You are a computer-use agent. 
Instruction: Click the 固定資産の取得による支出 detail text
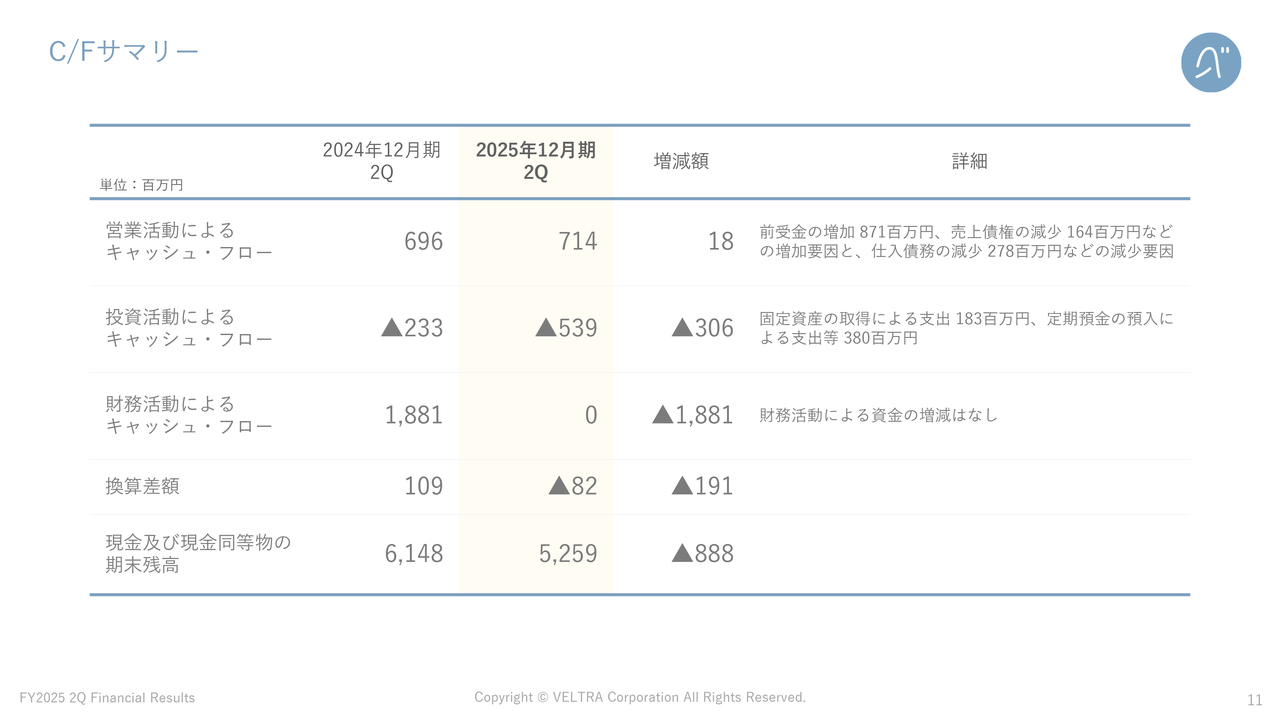pos(966,328)
